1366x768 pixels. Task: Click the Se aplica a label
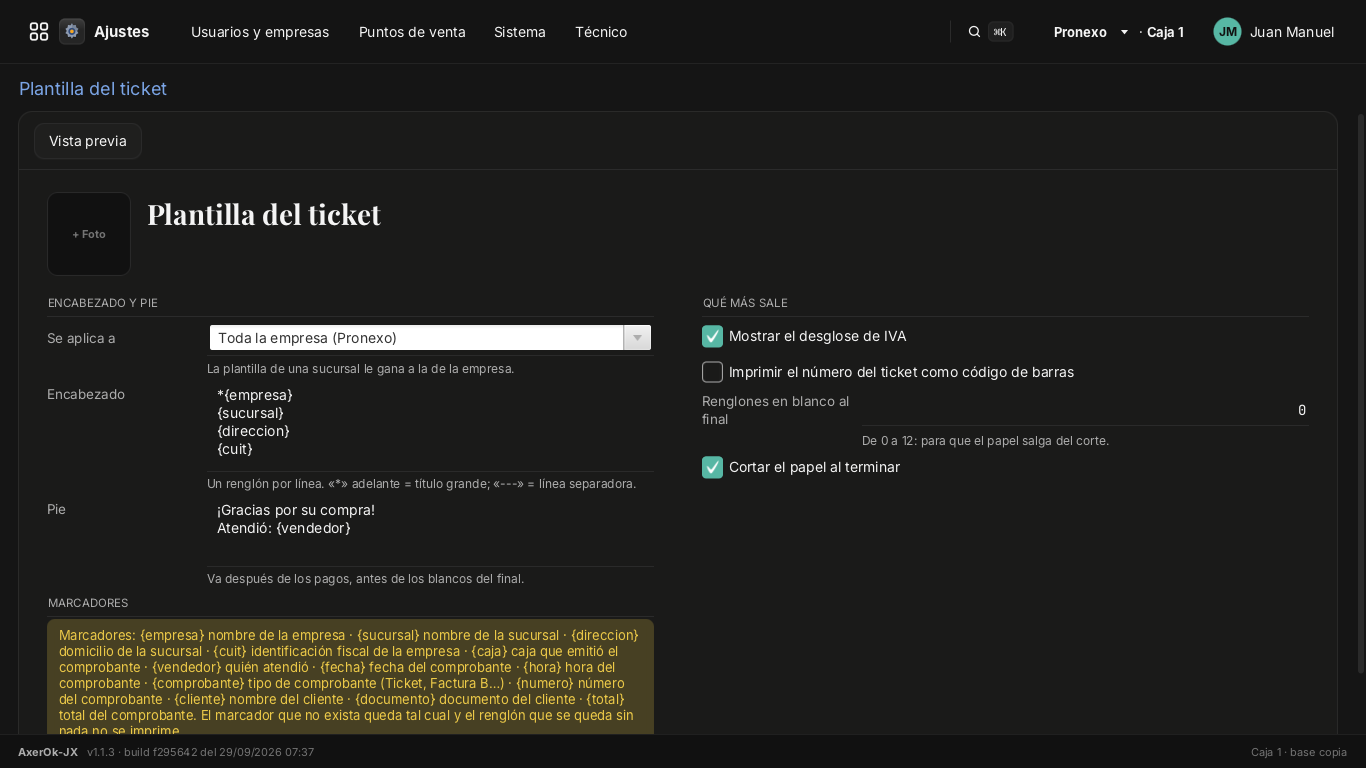point(81,338)
